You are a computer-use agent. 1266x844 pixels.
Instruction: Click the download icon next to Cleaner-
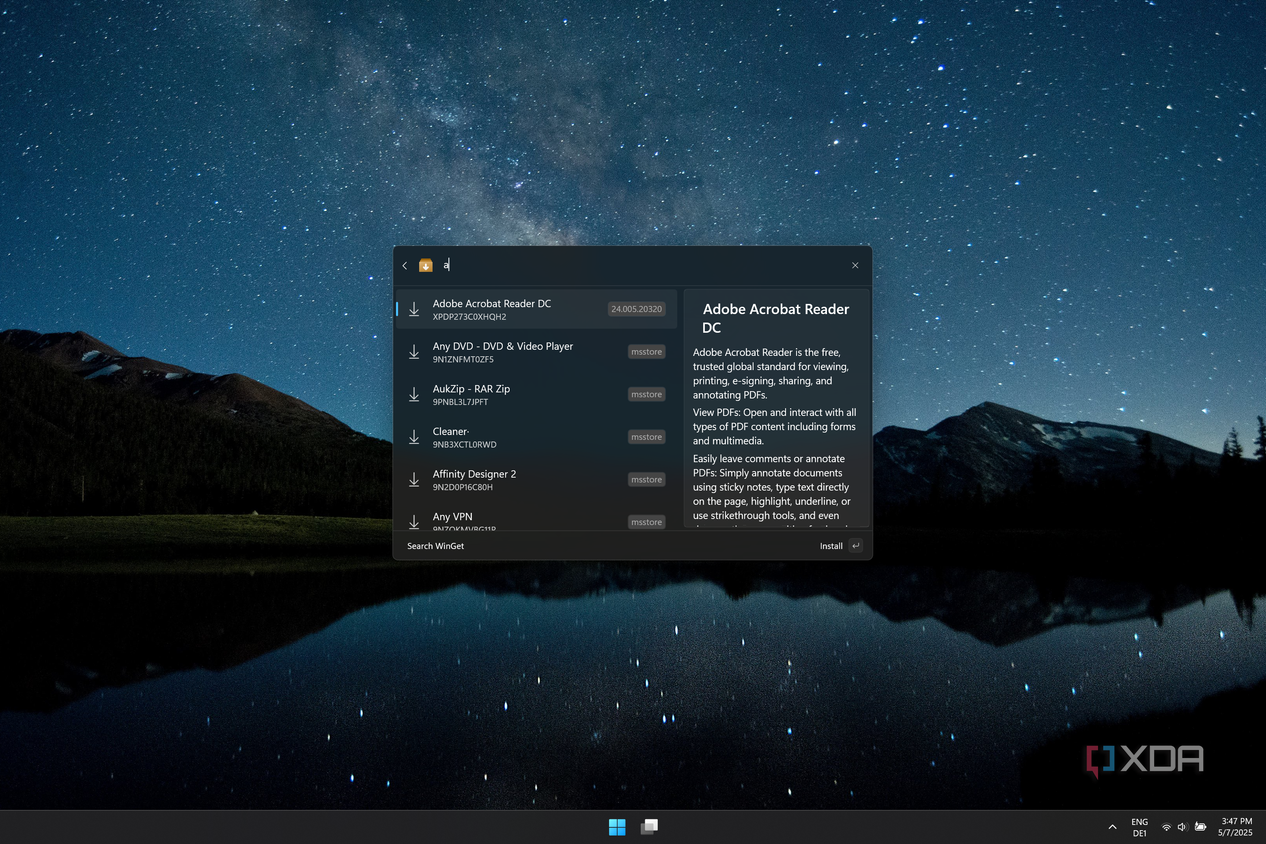tap(414, 437)
